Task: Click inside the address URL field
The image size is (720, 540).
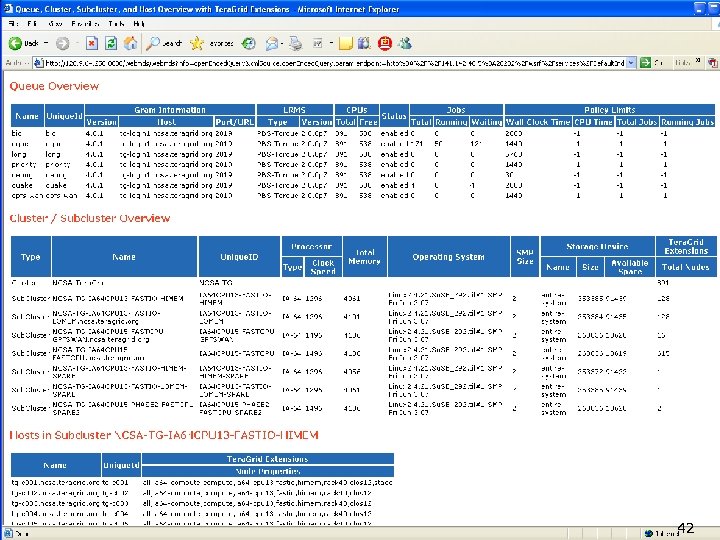Action: click(335, 63)
